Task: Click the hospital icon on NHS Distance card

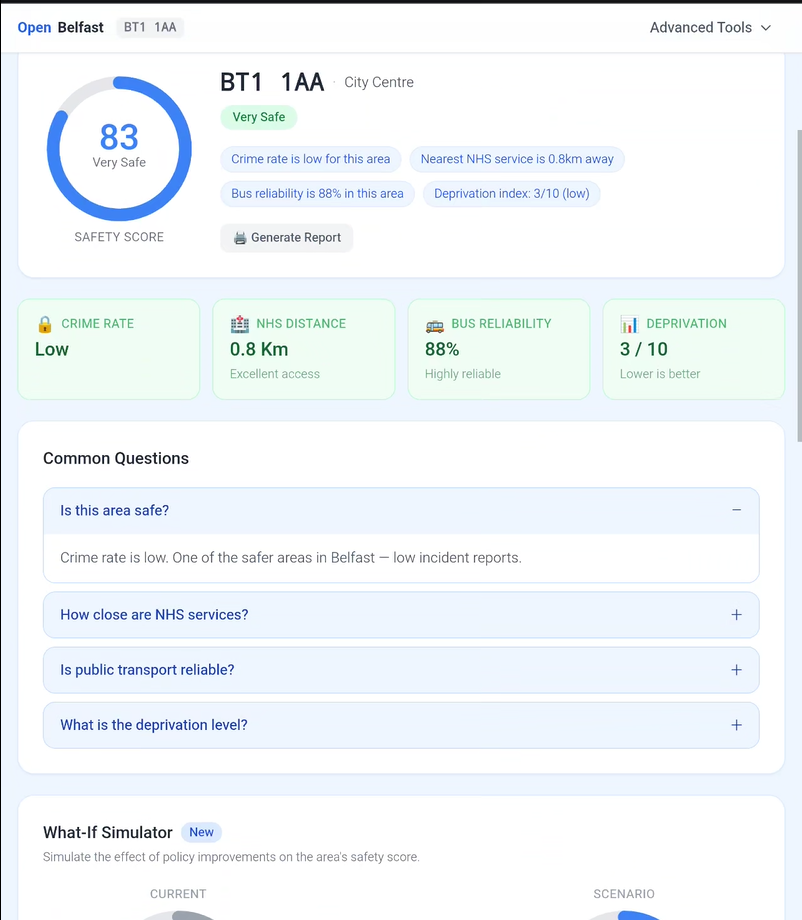Action: point(239,324)
